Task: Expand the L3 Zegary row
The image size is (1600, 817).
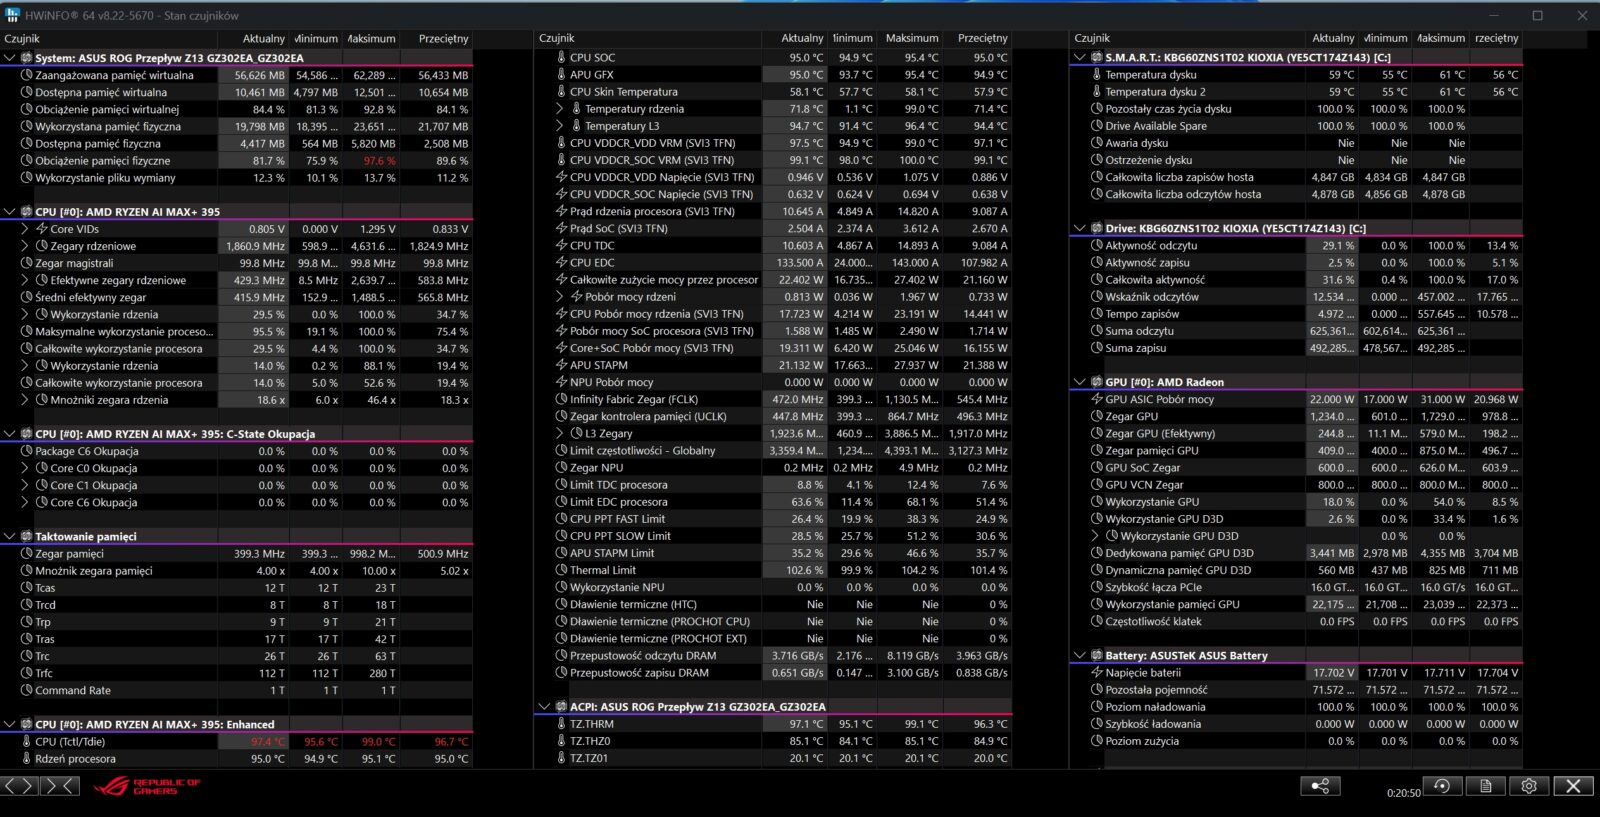Action: click(561, 434)
